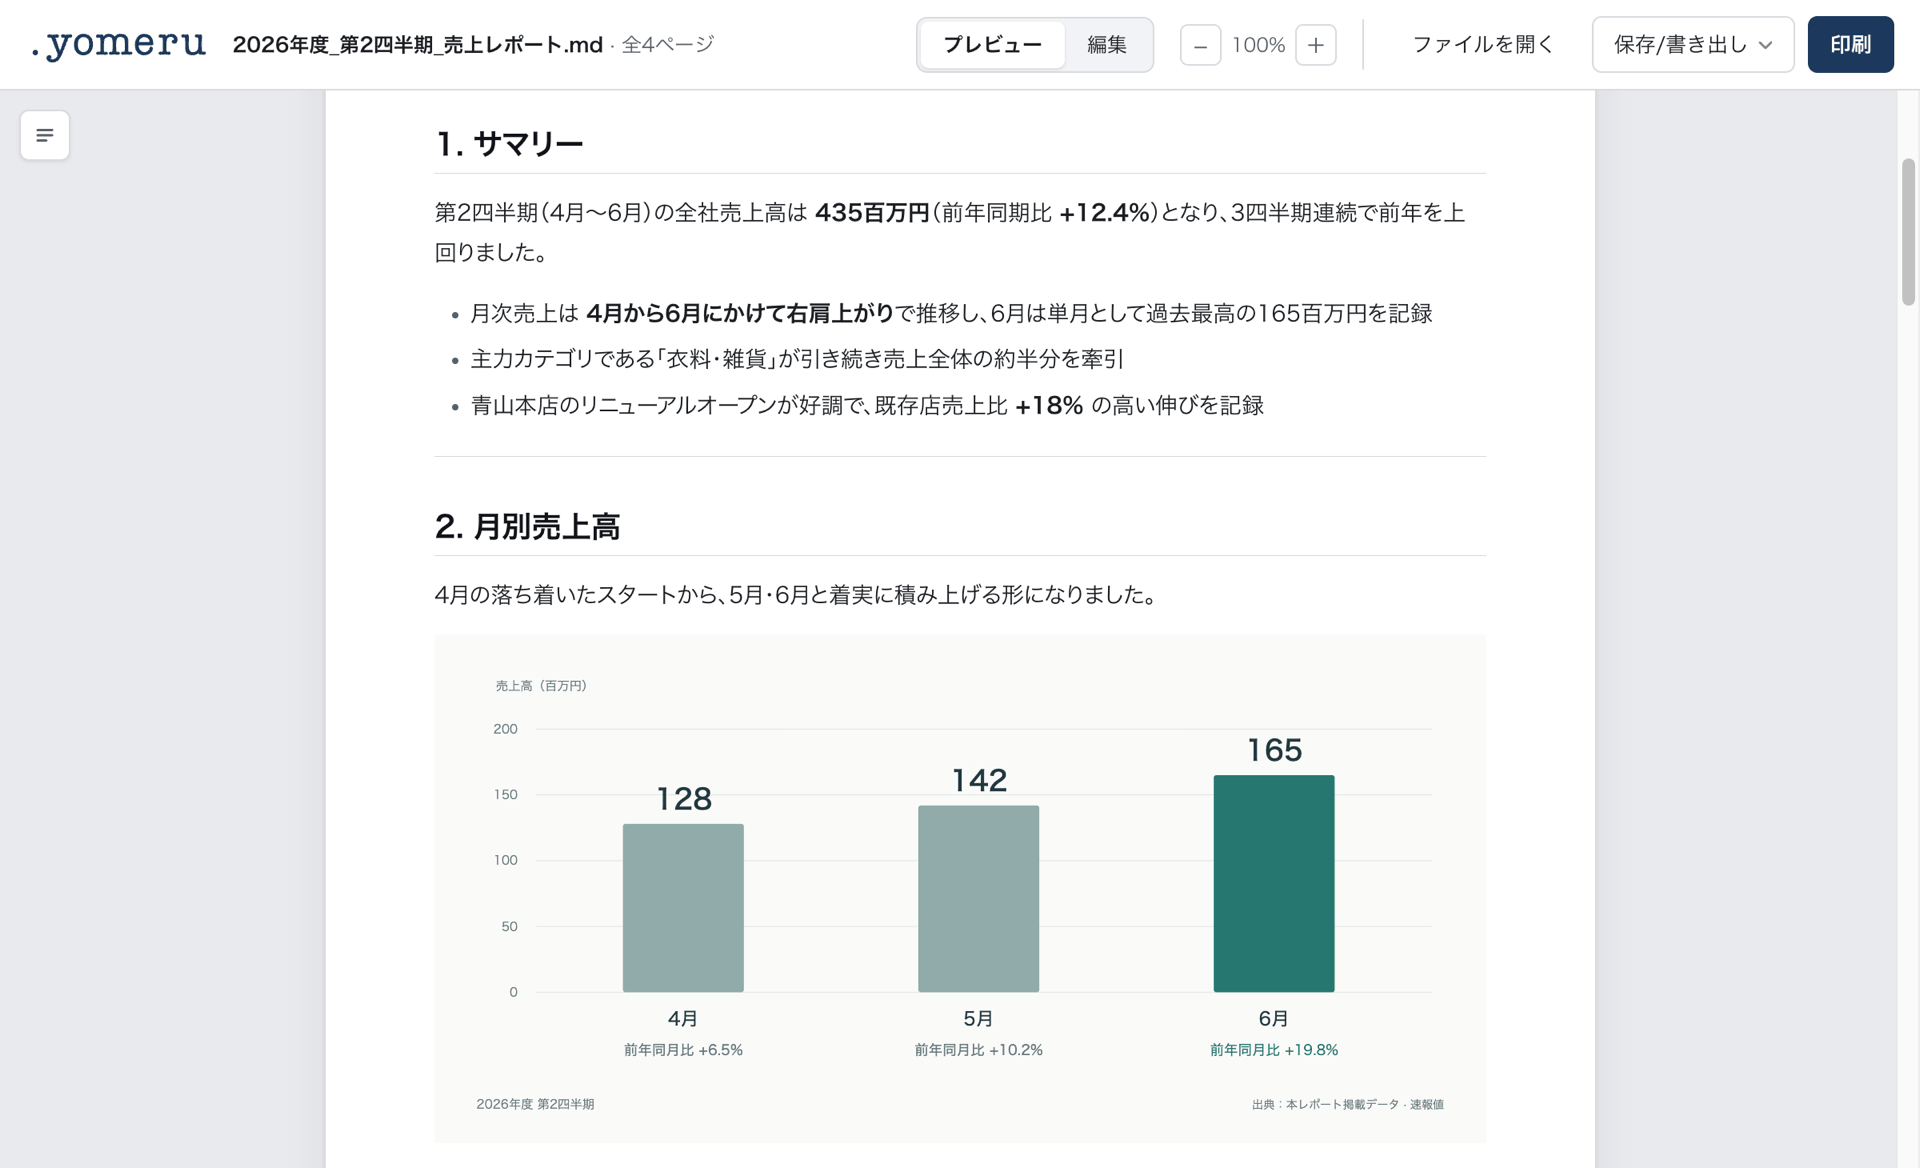Viewport: 1920px width, 1168px height.
Task: Click the zoom in plus button
Action: (x=1316, y=45)
